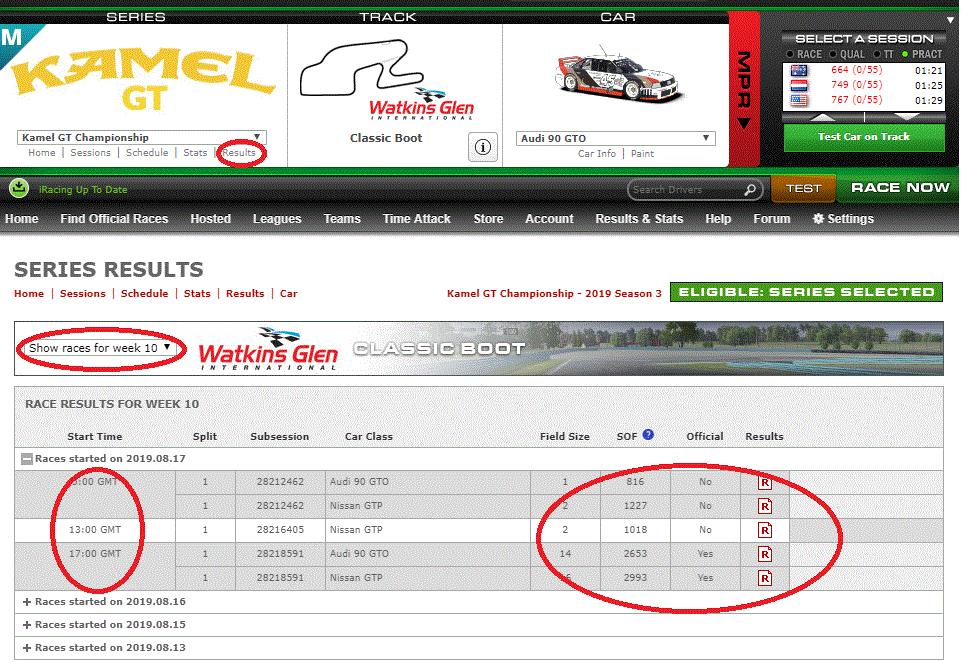Click the search magnifier icon

750,190
